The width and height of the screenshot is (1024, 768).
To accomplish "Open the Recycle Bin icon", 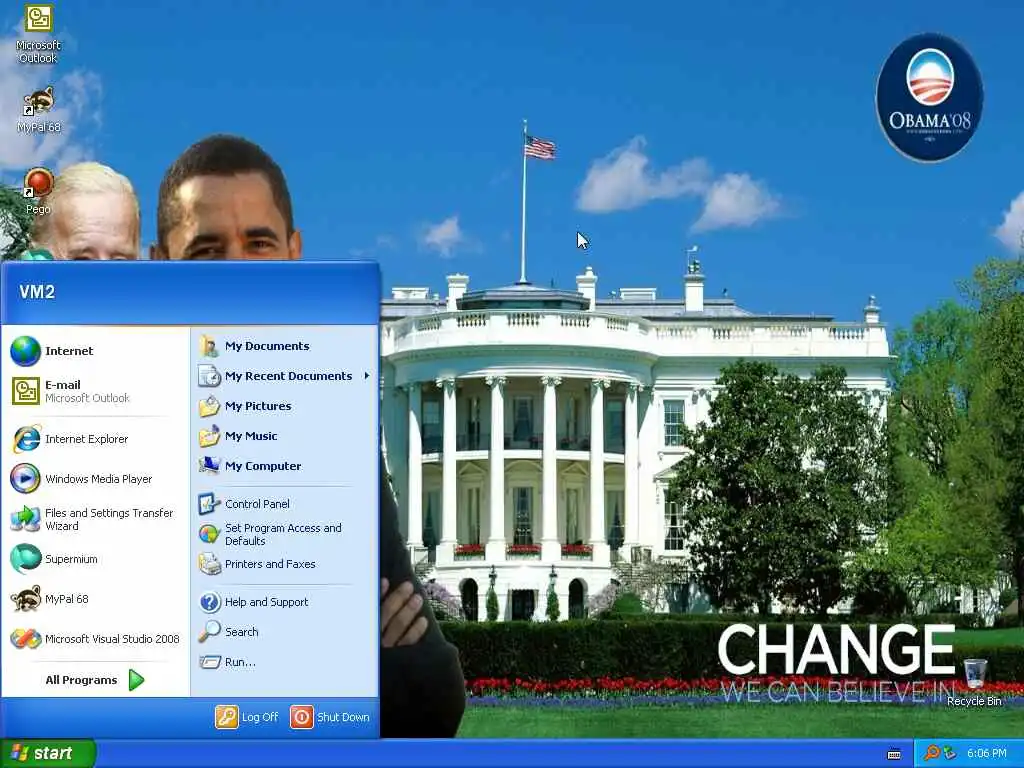I will [x=974, y=682].
